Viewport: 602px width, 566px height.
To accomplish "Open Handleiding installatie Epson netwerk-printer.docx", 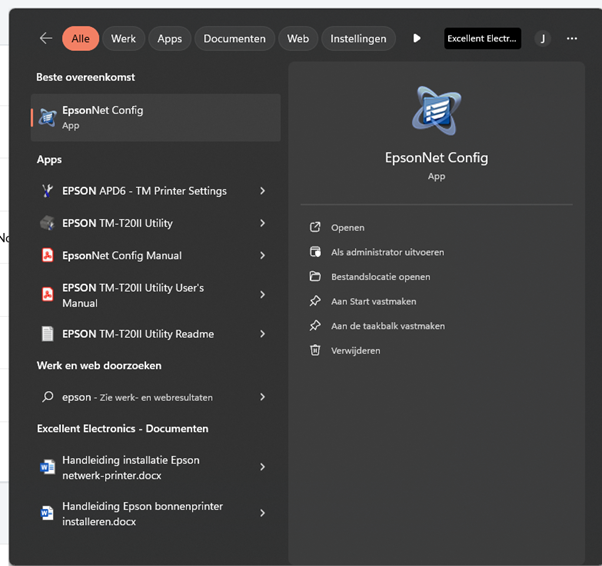I will (x=131, y=468).
